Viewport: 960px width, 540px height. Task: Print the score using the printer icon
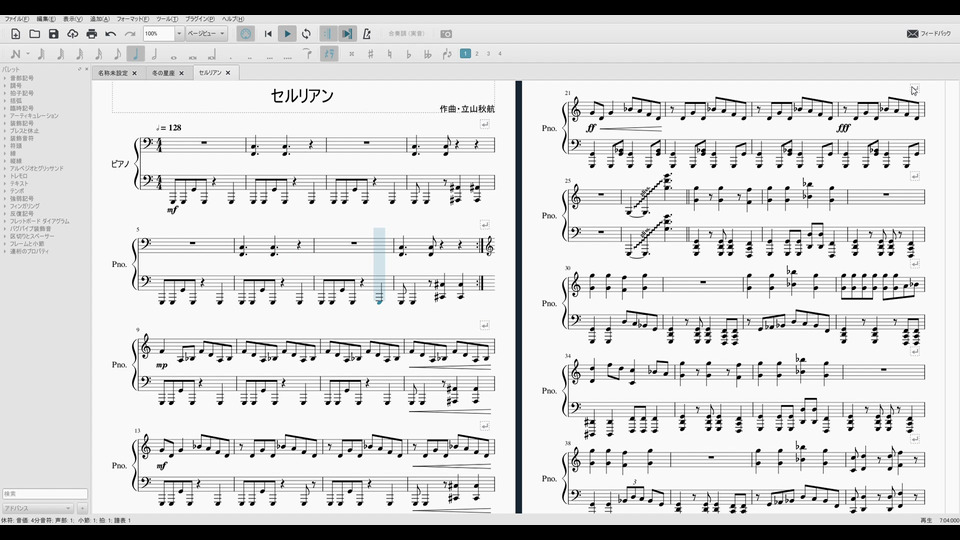[x=92, y=34]
